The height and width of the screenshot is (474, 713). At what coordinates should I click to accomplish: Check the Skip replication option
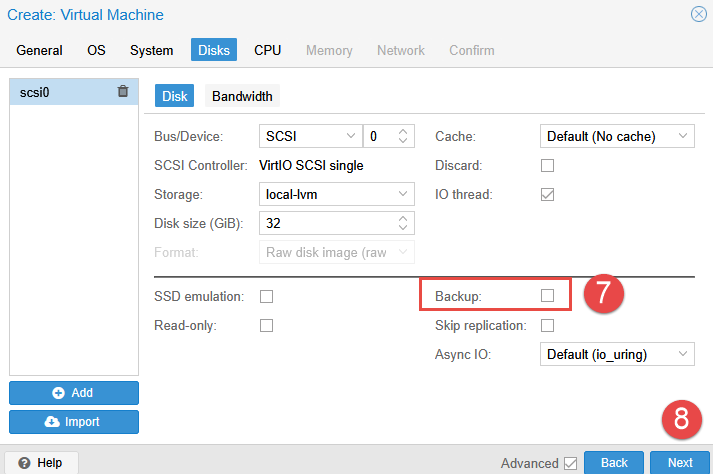(x=547, y=325)
